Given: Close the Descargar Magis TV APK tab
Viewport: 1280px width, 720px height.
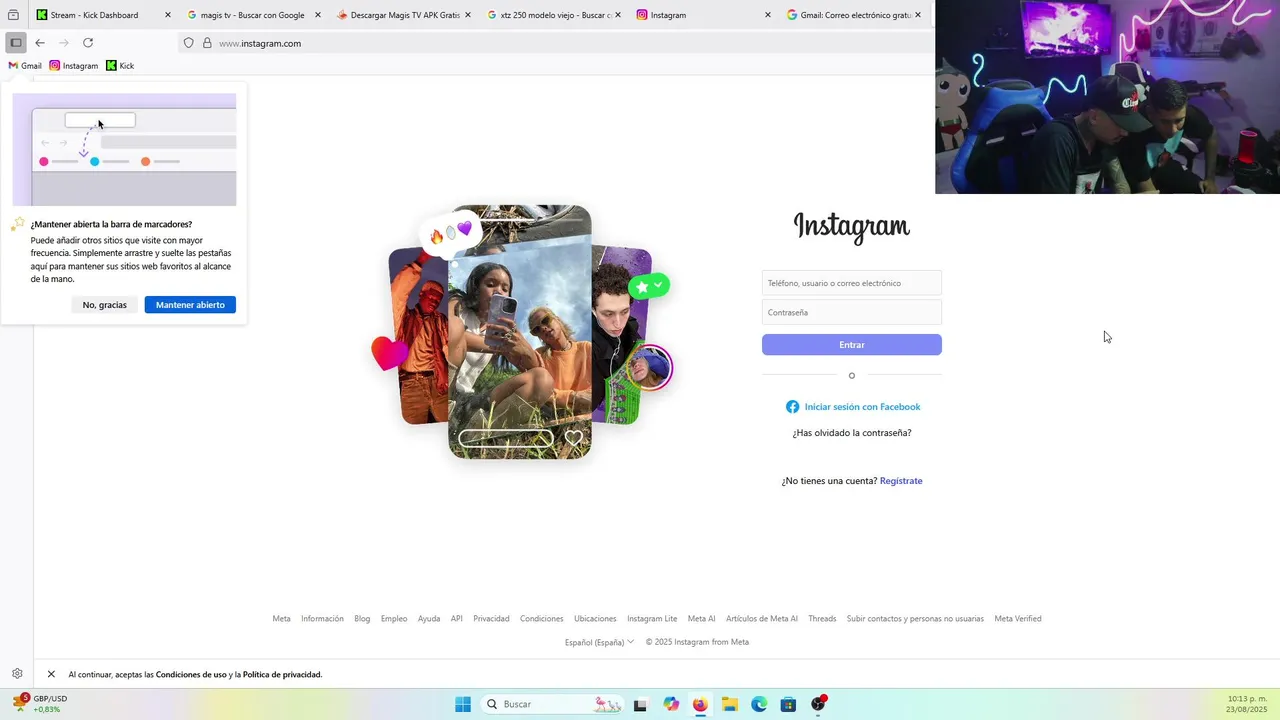Looking at the screenshot, I should (x=467, y=15).
